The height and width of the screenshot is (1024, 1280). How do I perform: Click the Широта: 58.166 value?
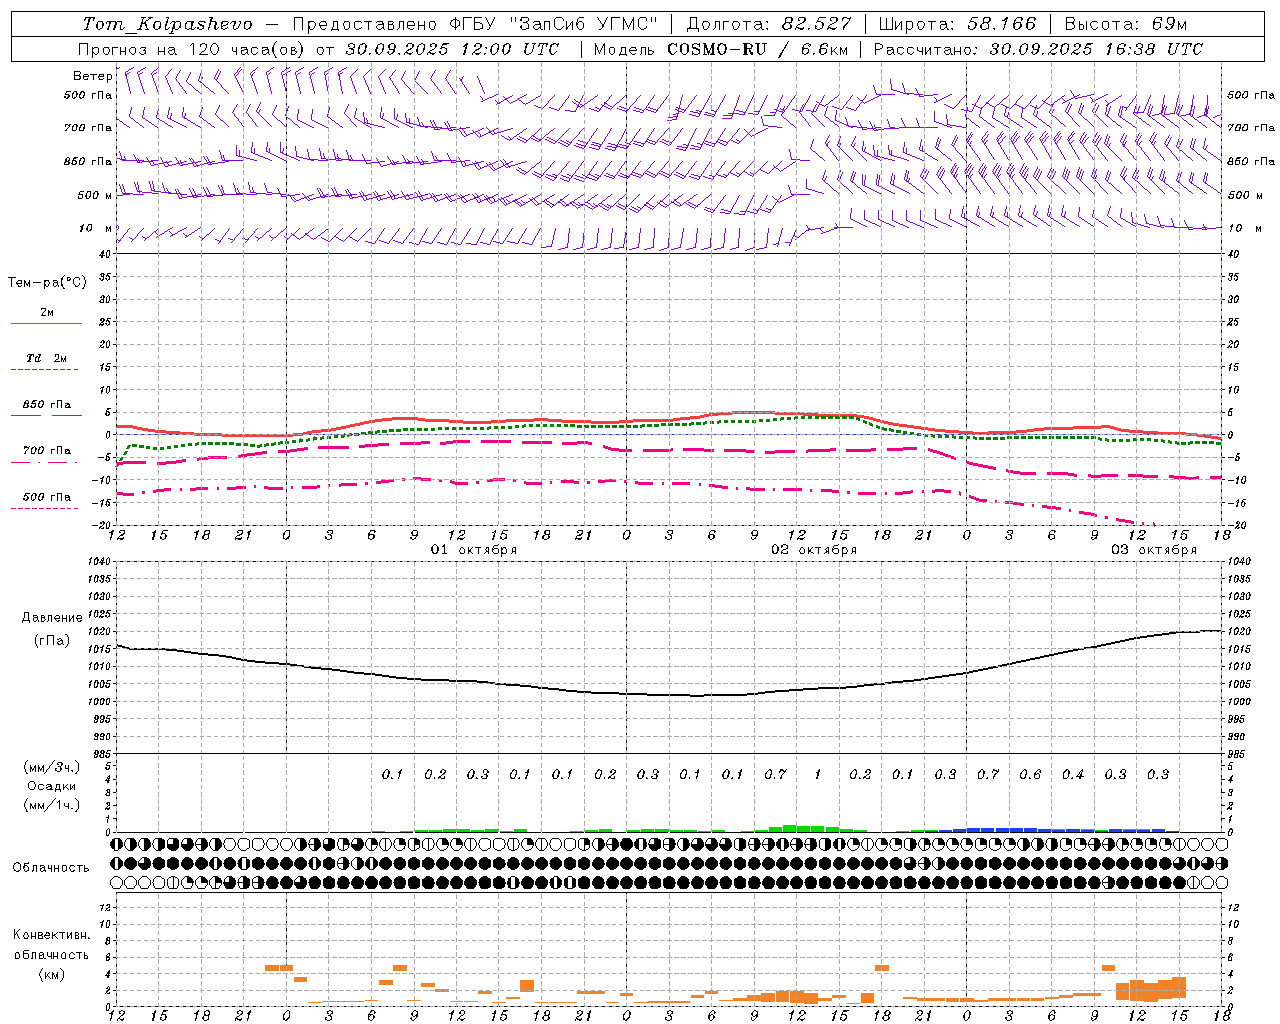(x=958, y=24)
